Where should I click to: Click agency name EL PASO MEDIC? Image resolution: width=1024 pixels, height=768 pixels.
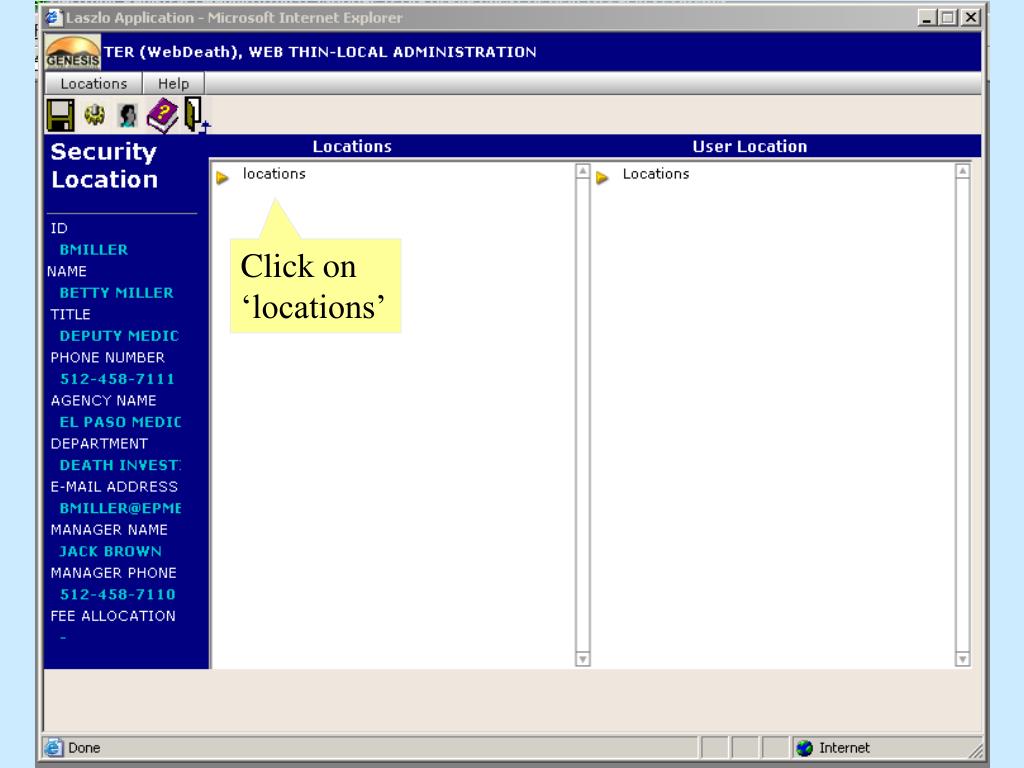tap(120, 422)
